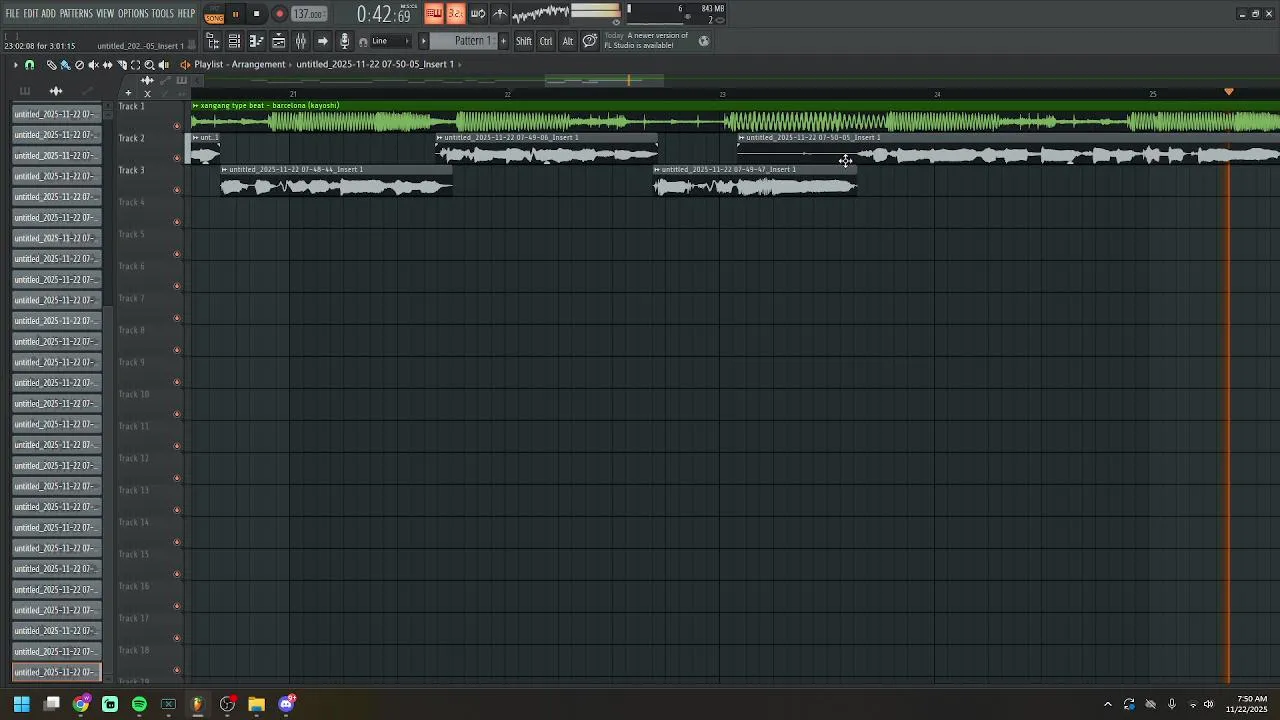Image resolution: width=1280 pixels, height=720 pixels.
Task: Open Google Chrome from the taskbar
Action: coord(81,704)
